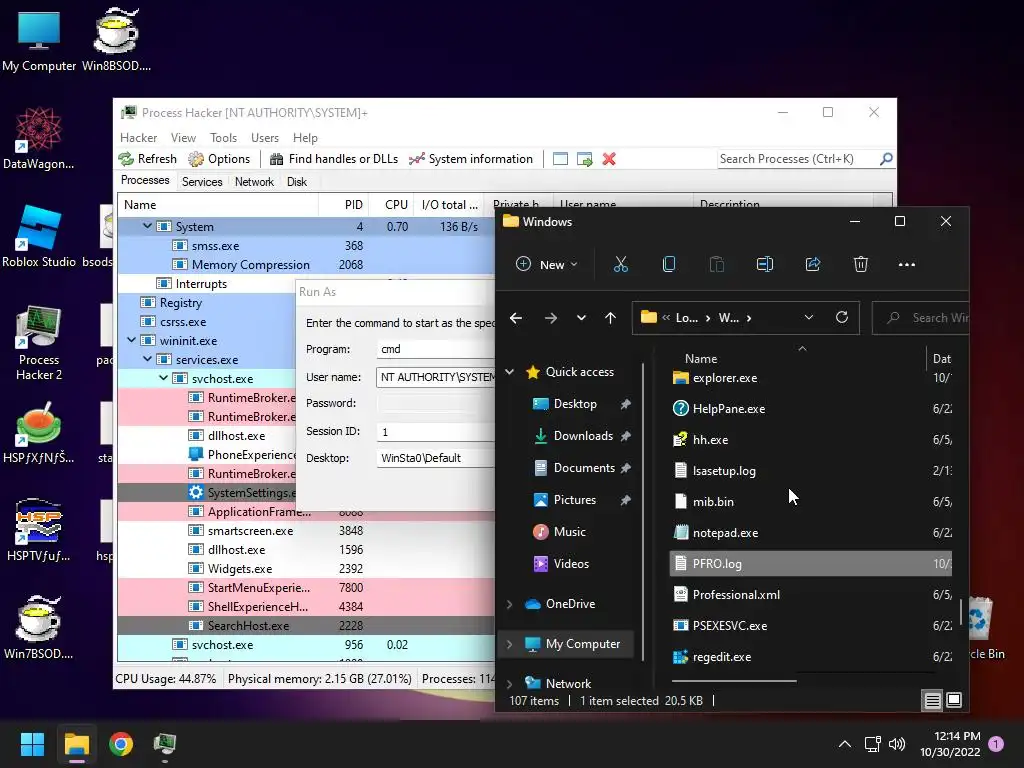Screen dimensions: 1024x768
Task: Refresh the Explorer folder view
Action: click(842, 317)
